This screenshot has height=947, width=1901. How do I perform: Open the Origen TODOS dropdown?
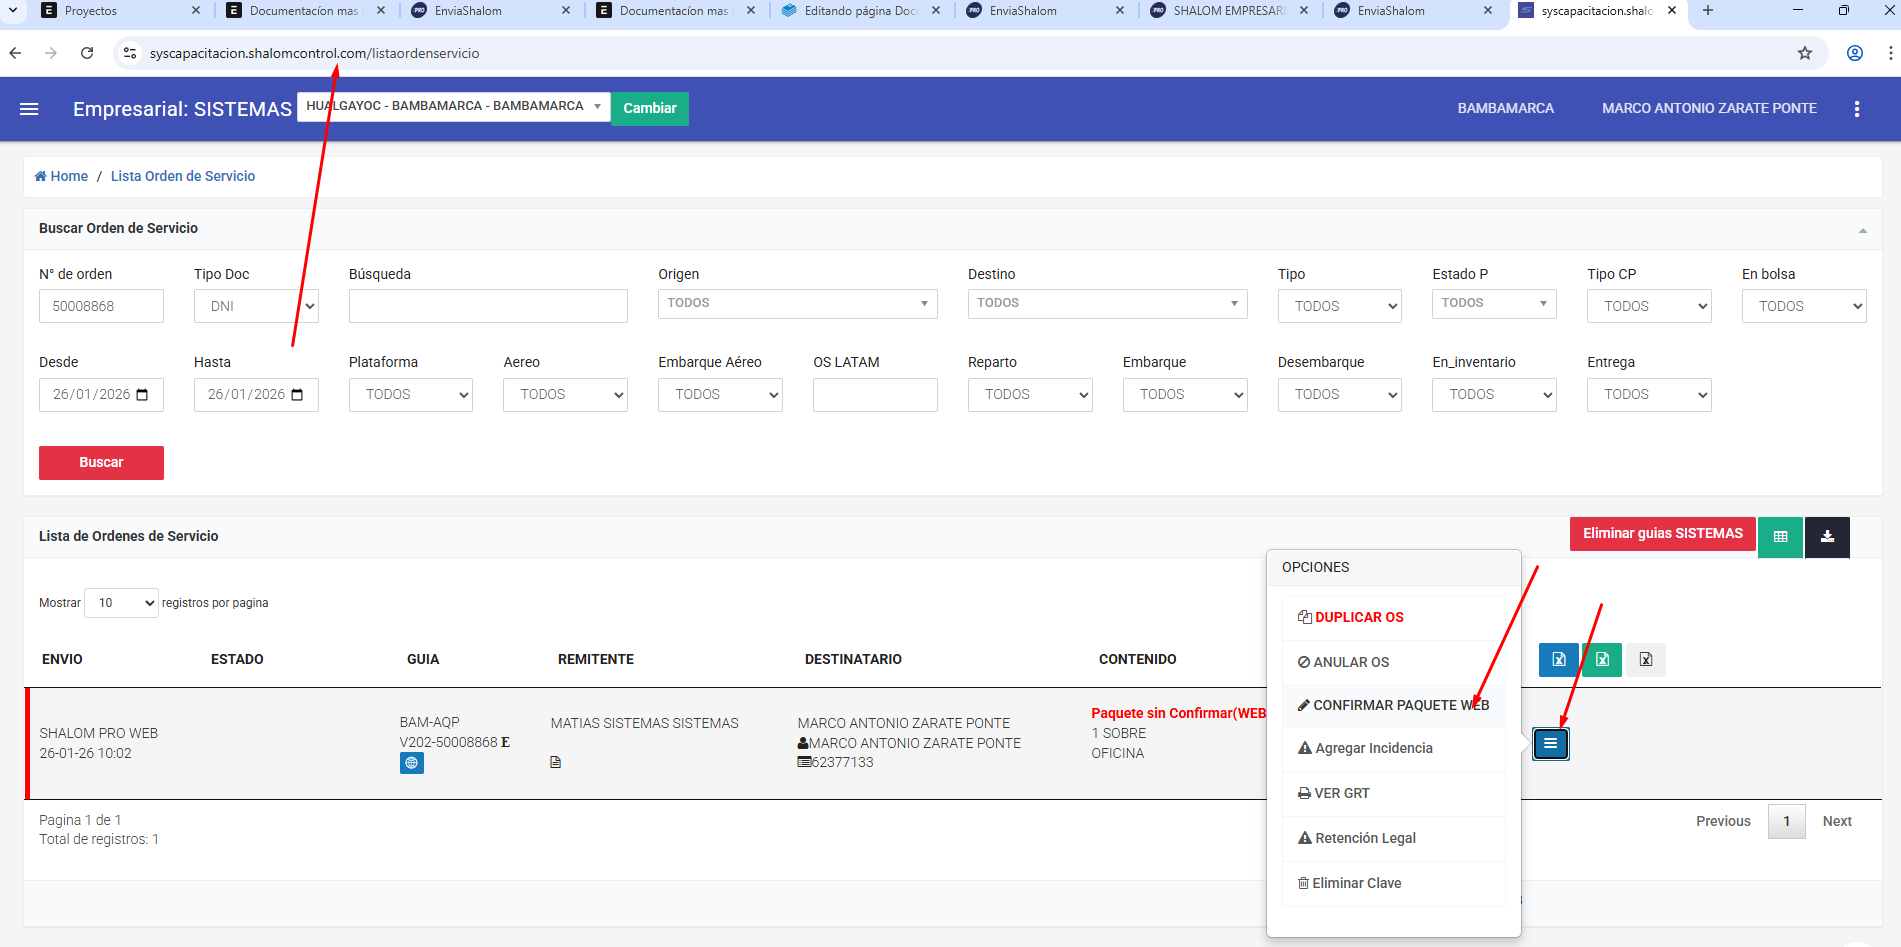797,303
